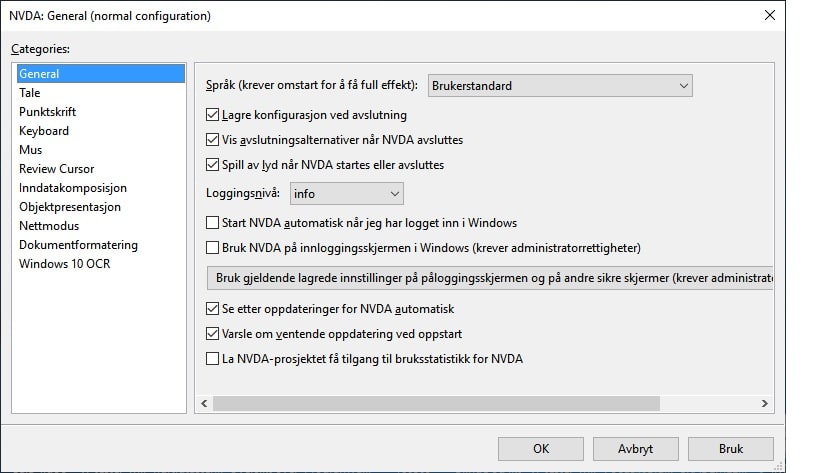Click 'Bruk gjeldende lagrede innstillinger' button
The height and width of the screenshot is (473, 819).
click(490, 277)
